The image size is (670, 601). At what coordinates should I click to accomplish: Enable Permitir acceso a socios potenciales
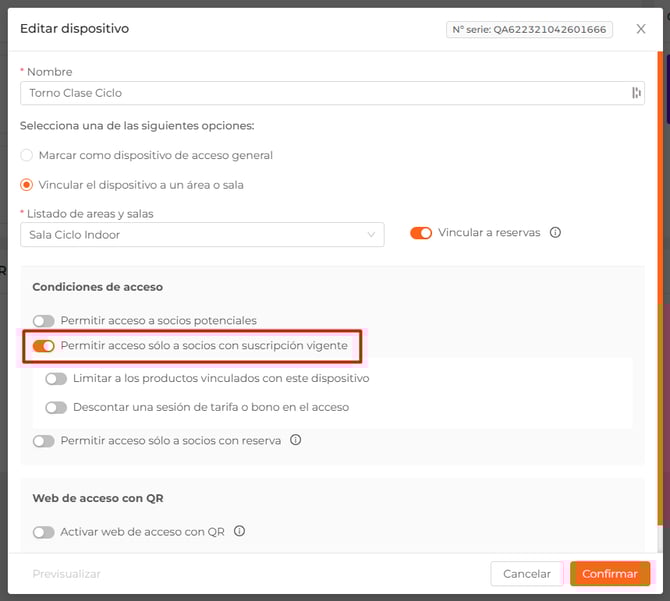[x=44, y=321]
